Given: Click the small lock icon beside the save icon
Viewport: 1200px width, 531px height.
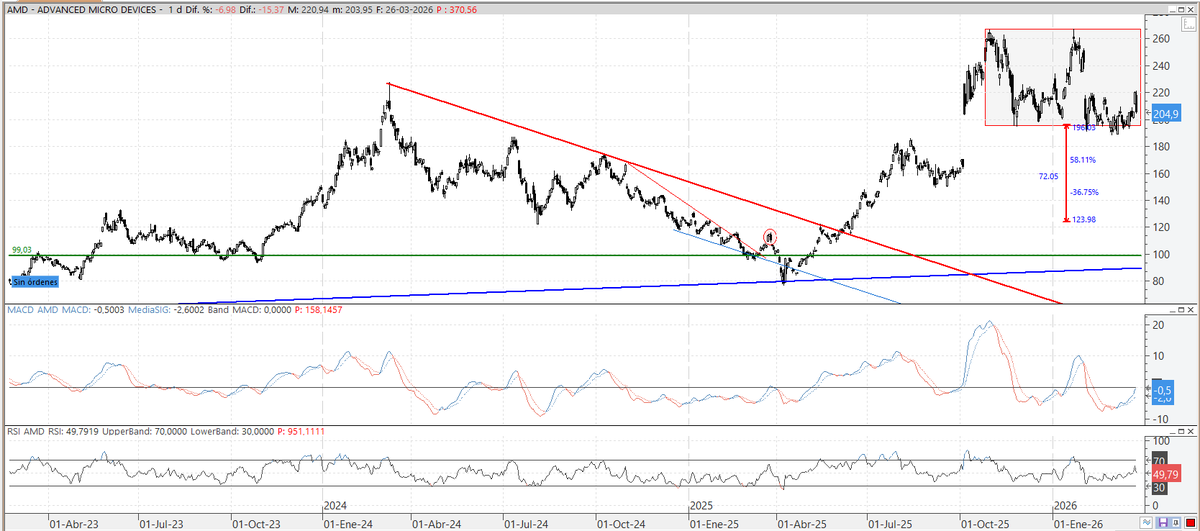Looking at the screenshot, I should click(1175, 522).
